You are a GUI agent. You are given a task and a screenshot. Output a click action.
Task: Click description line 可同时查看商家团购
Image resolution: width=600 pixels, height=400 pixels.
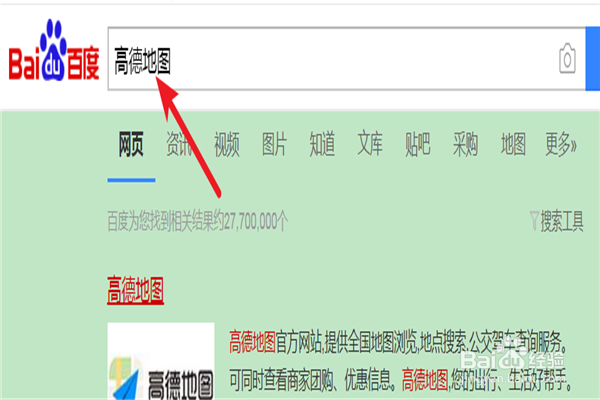[400, 380]
